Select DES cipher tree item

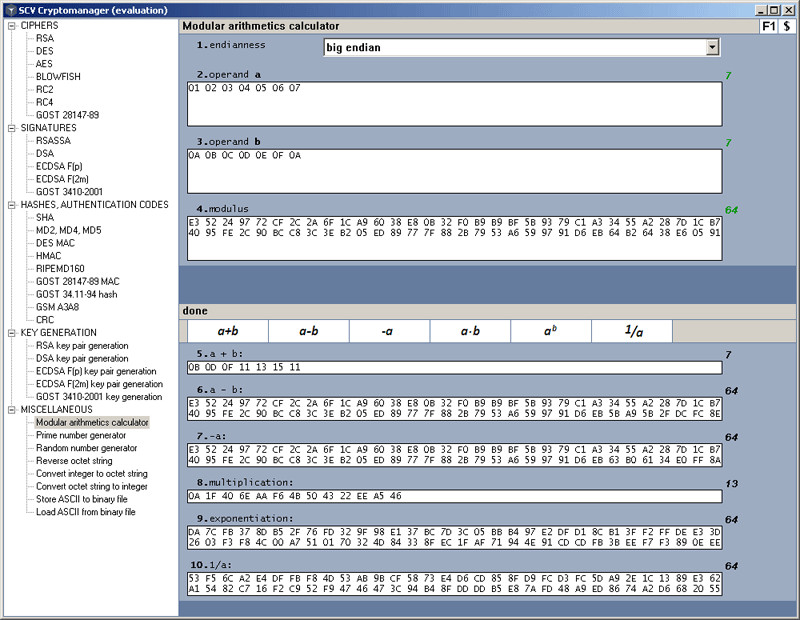[x=44, y=51]
